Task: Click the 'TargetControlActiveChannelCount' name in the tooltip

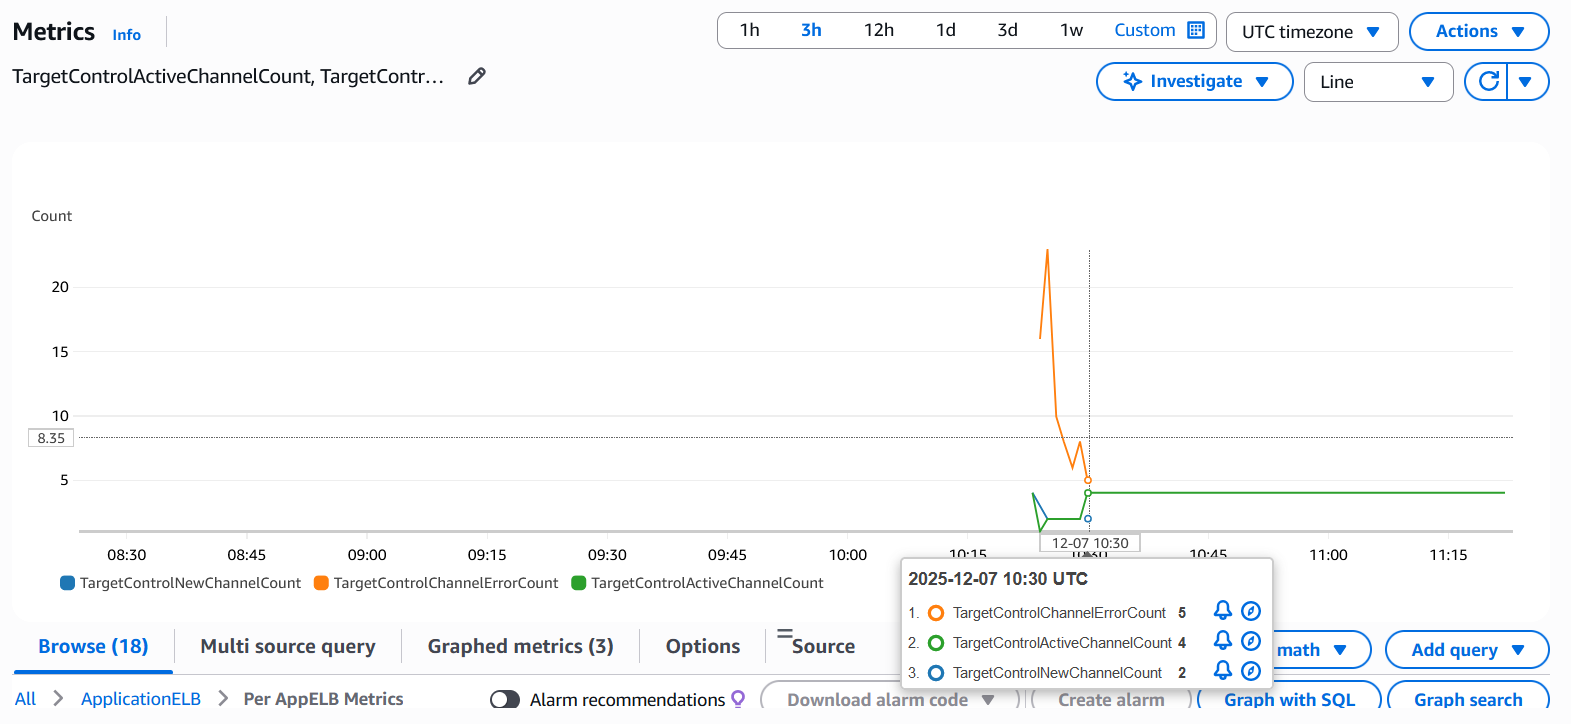Action: pos(1062,643)
